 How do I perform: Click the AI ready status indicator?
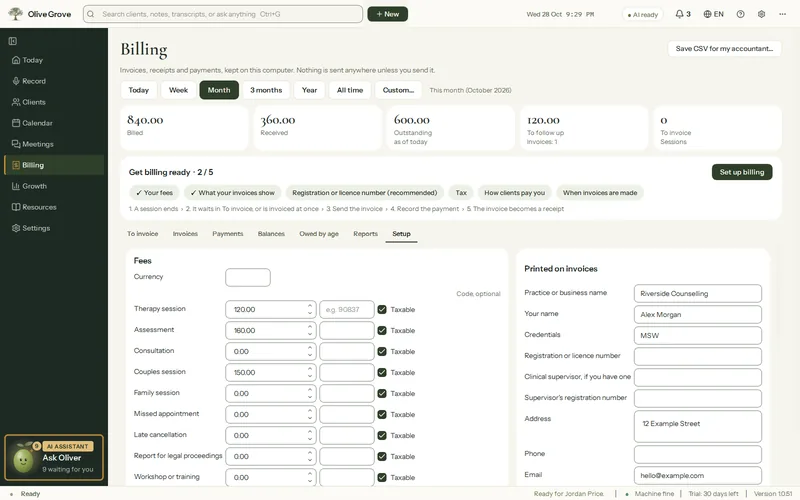click(642, 14)
